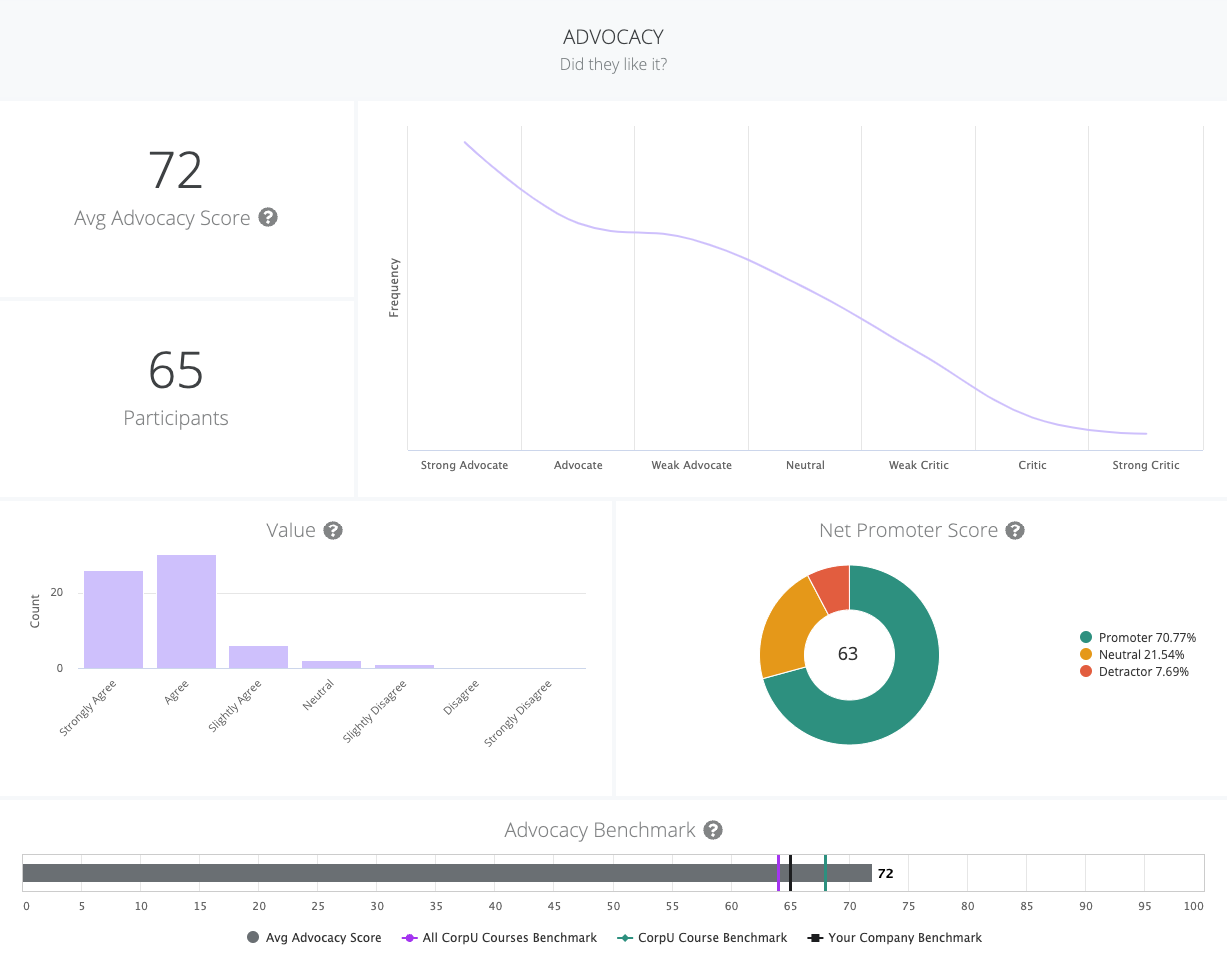Select the Slightly Agree bar
Viewport: 1227px width, 955px height.
pos(258,657)
